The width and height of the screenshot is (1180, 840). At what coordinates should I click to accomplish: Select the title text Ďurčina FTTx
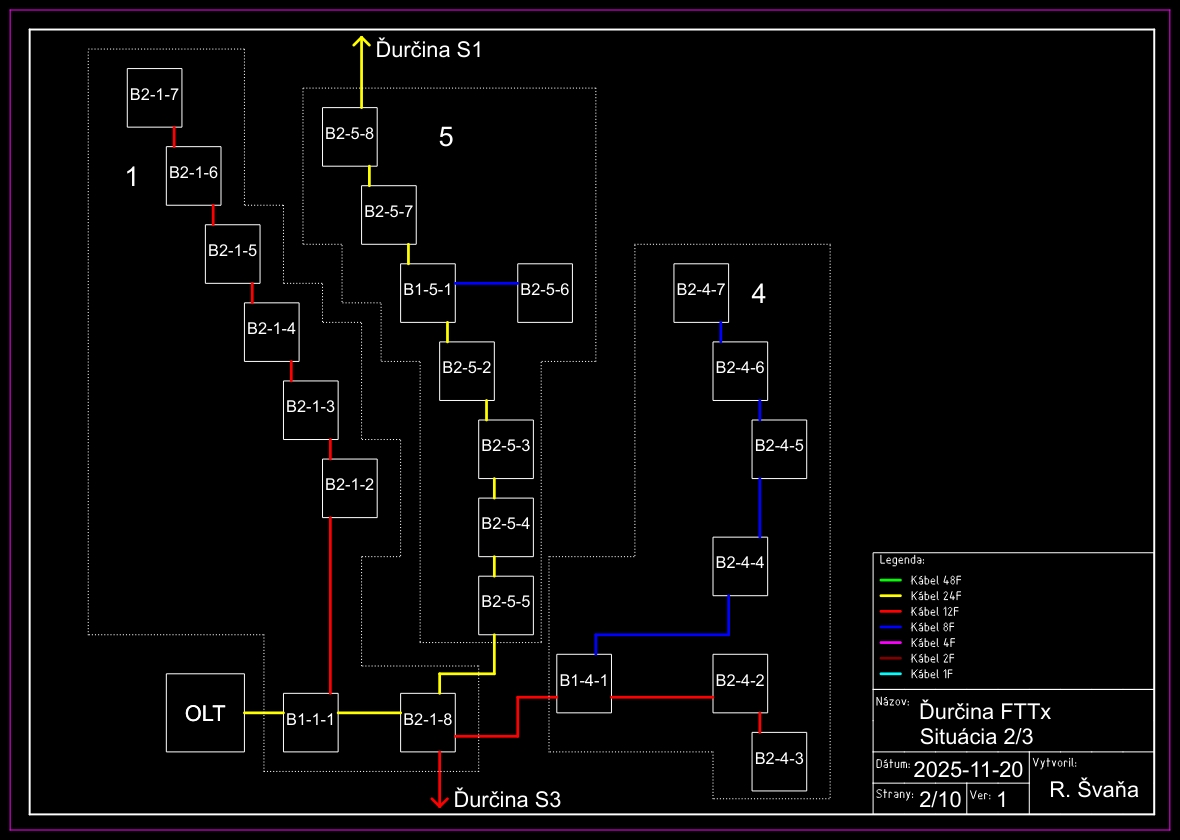pos(985,712)
